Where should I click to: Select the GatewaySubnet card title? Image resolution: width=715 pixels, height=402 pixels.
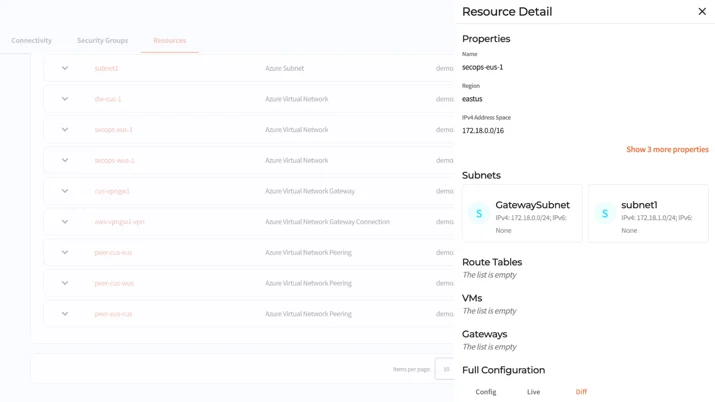click(533, 205)
